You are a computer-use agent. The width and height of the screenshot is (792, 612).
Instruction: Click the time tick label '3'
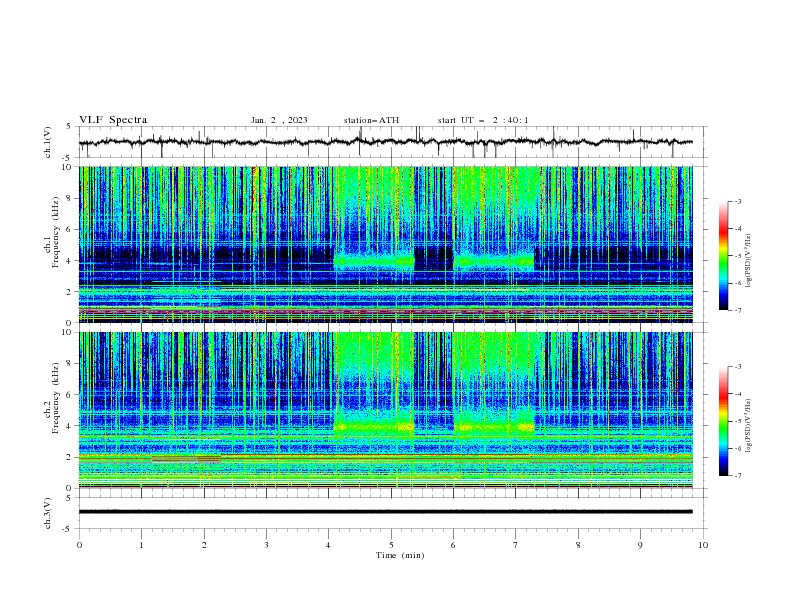[x=266, y=545]
